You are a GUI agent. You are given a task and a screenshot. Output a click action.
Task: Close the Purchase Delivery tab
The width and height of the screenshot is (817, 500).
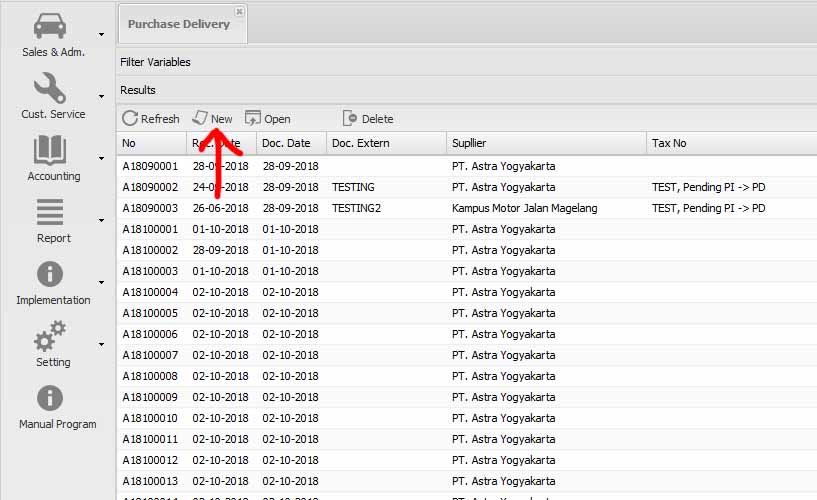(239, 12)
